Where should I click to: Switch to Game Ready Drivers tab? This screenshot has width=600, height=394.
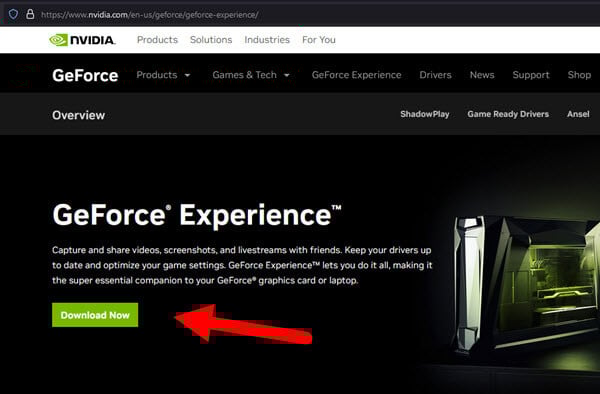coord(508,114)
